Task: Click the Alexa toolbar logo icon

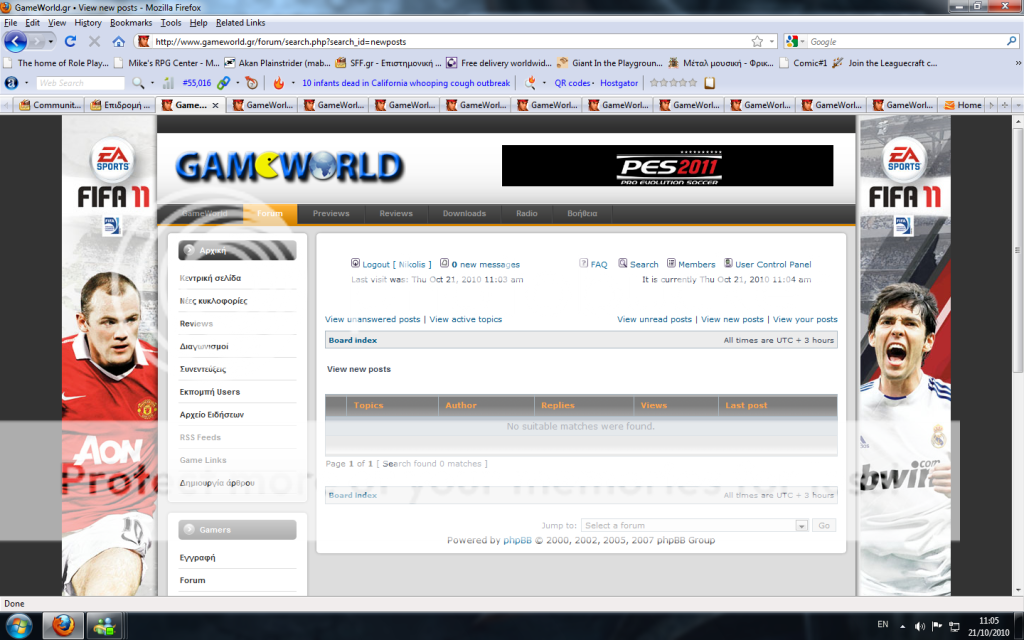Action: click(x=11, y=83)
